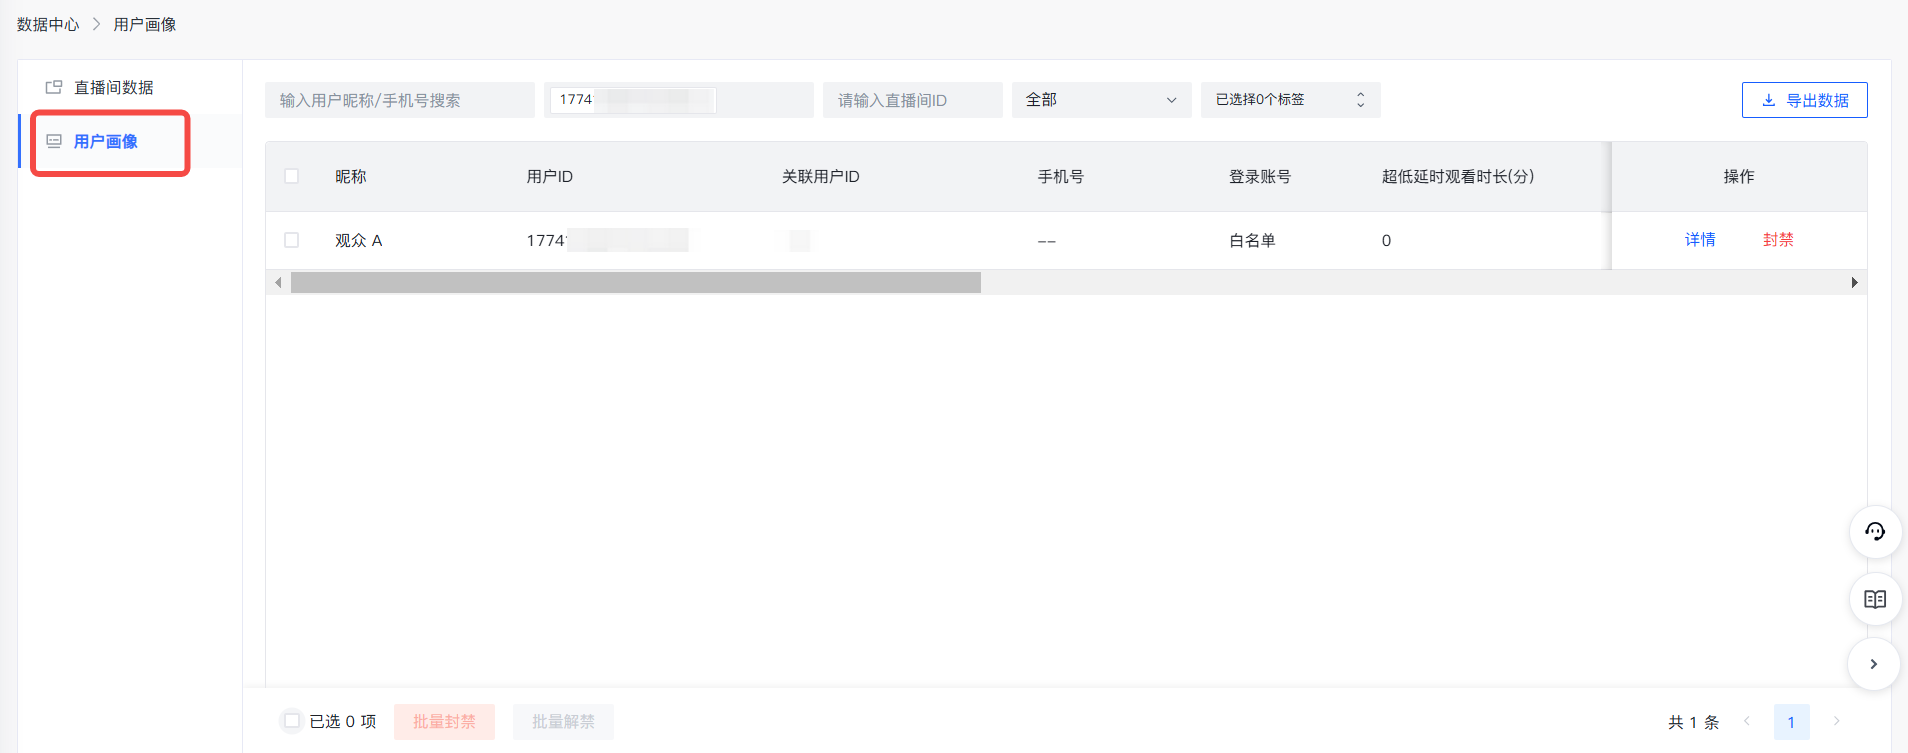Open 直播间数据 menu item
This screenshot has height=753, width=1908.
point(130,87)
